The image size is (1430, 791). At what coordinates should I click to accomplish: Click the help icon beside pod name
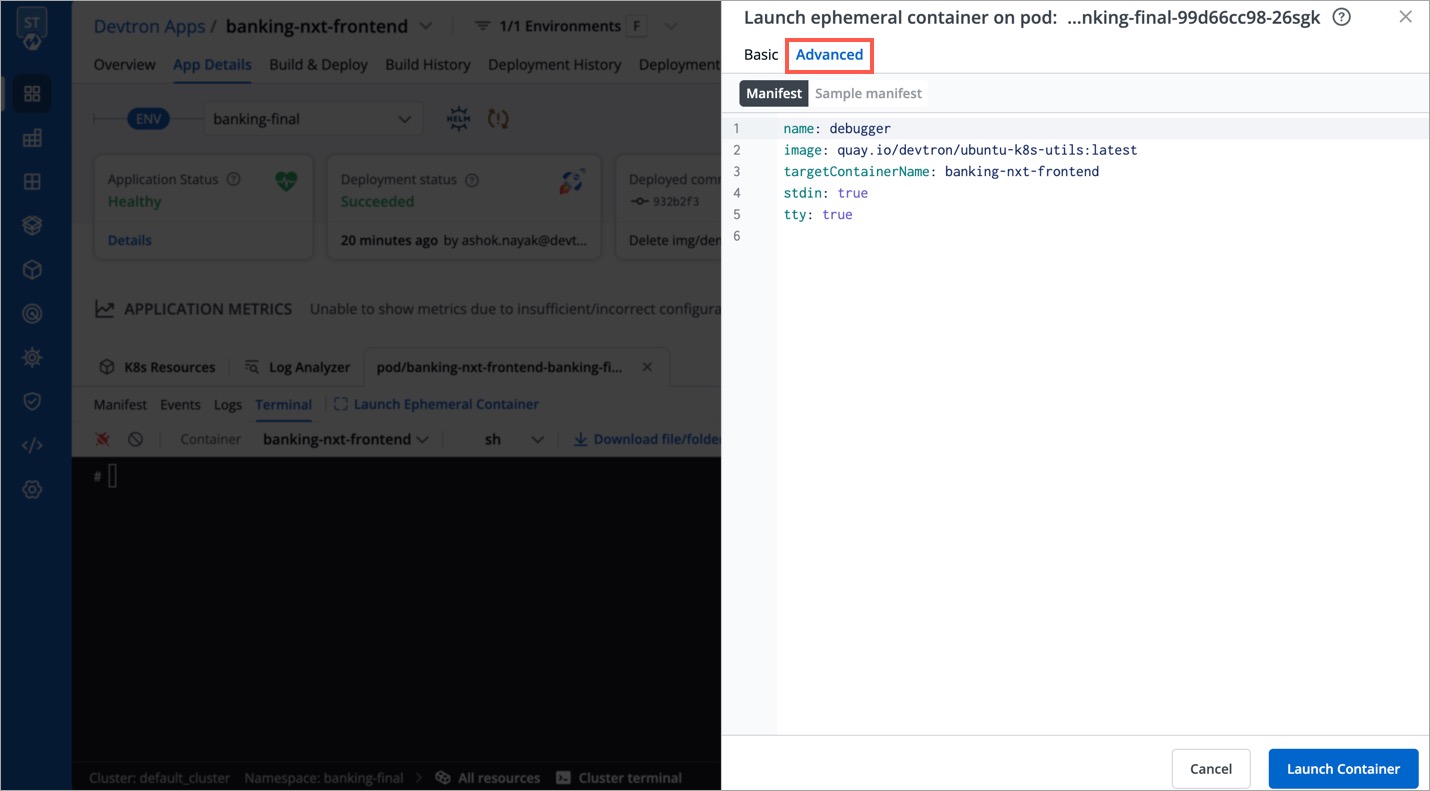pos(1342,17)
